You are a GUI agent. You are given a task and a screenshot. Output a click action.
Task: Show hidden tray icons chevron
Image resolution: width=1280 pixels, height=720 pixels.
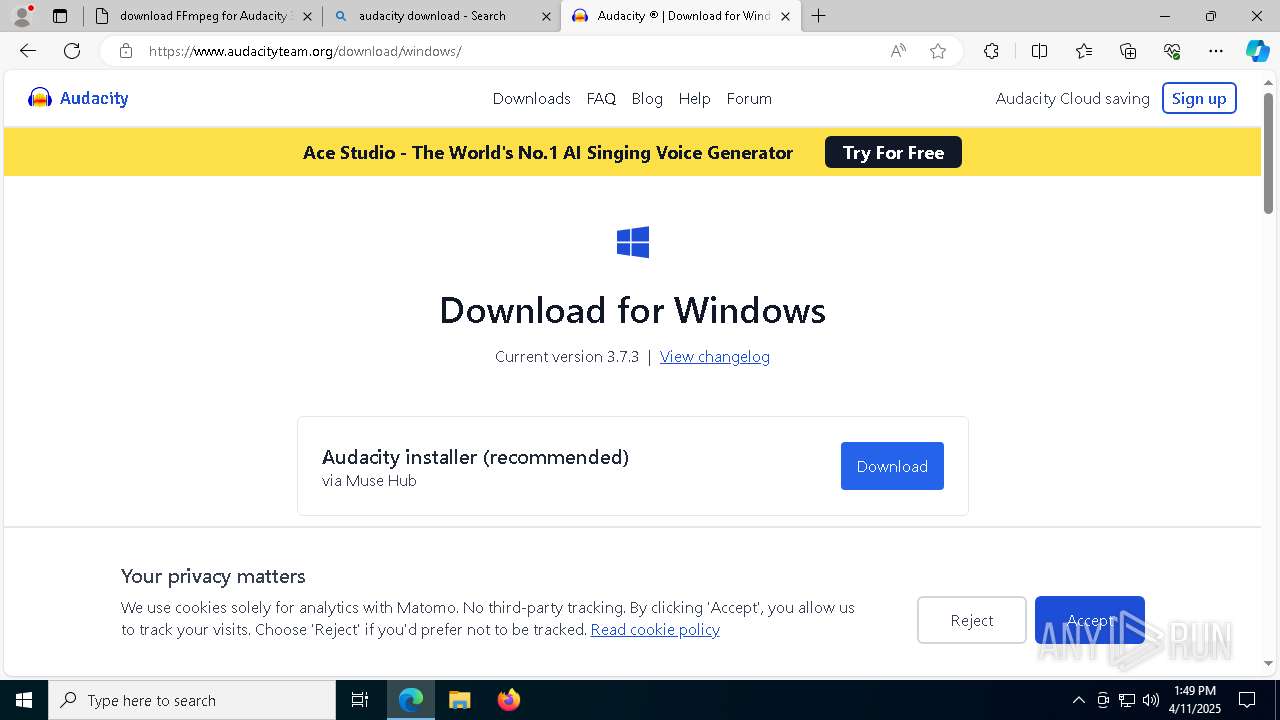click(1078, 700)
